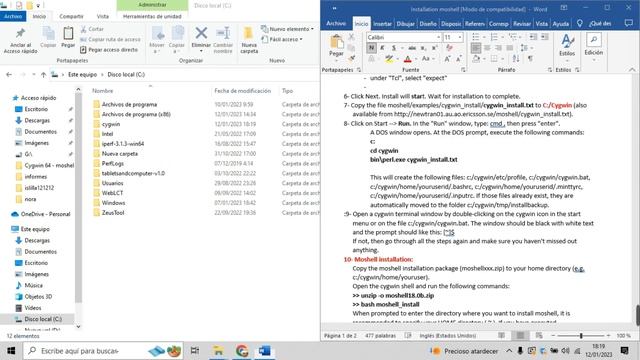This screenshot has height=360, width=640.
Task: Click Explorer's Pegar clipboard button
Action: coord(68,38)
